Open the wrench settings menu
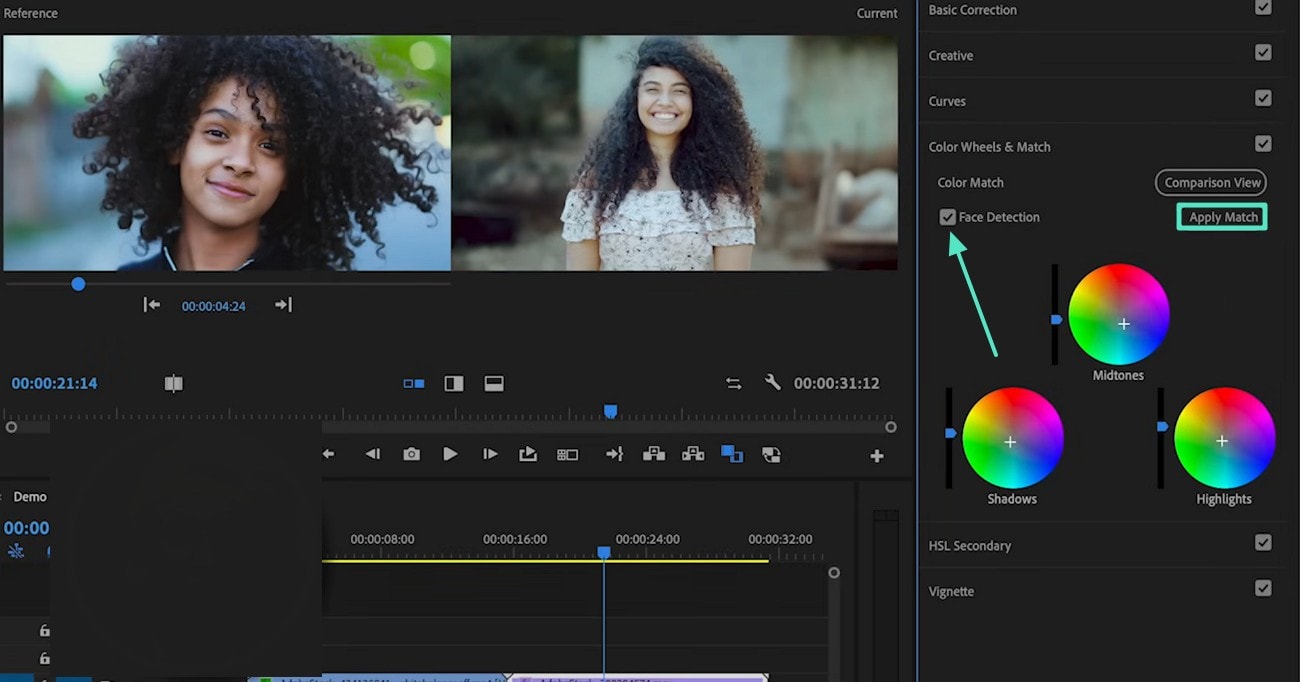1300x682 pixels. 772,383
